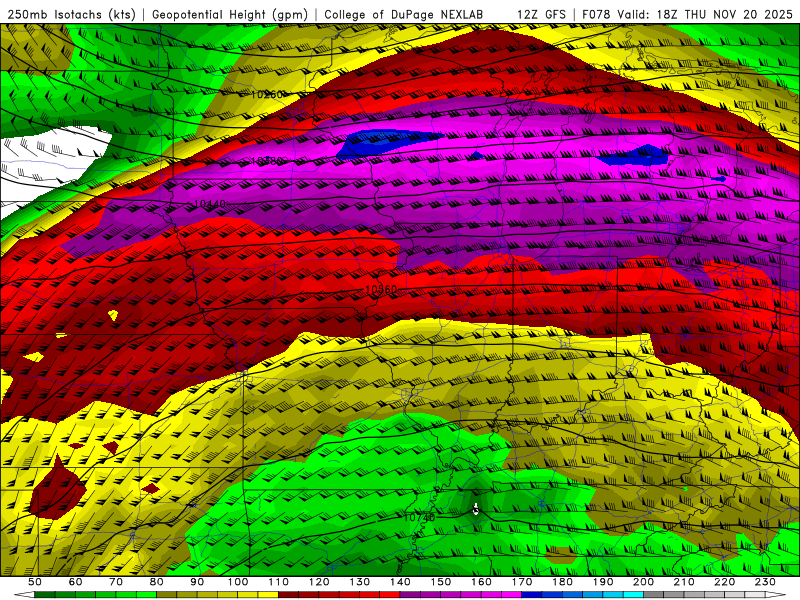Click the 180 value on the color scale
Viewport: 800px width, 600px height.
point(563,582)
